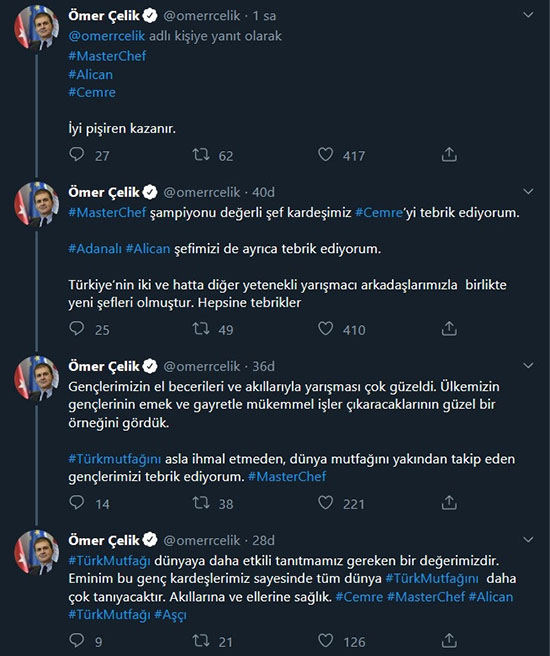Open the #Adanalı hashtag link

[x=95, y=249]
